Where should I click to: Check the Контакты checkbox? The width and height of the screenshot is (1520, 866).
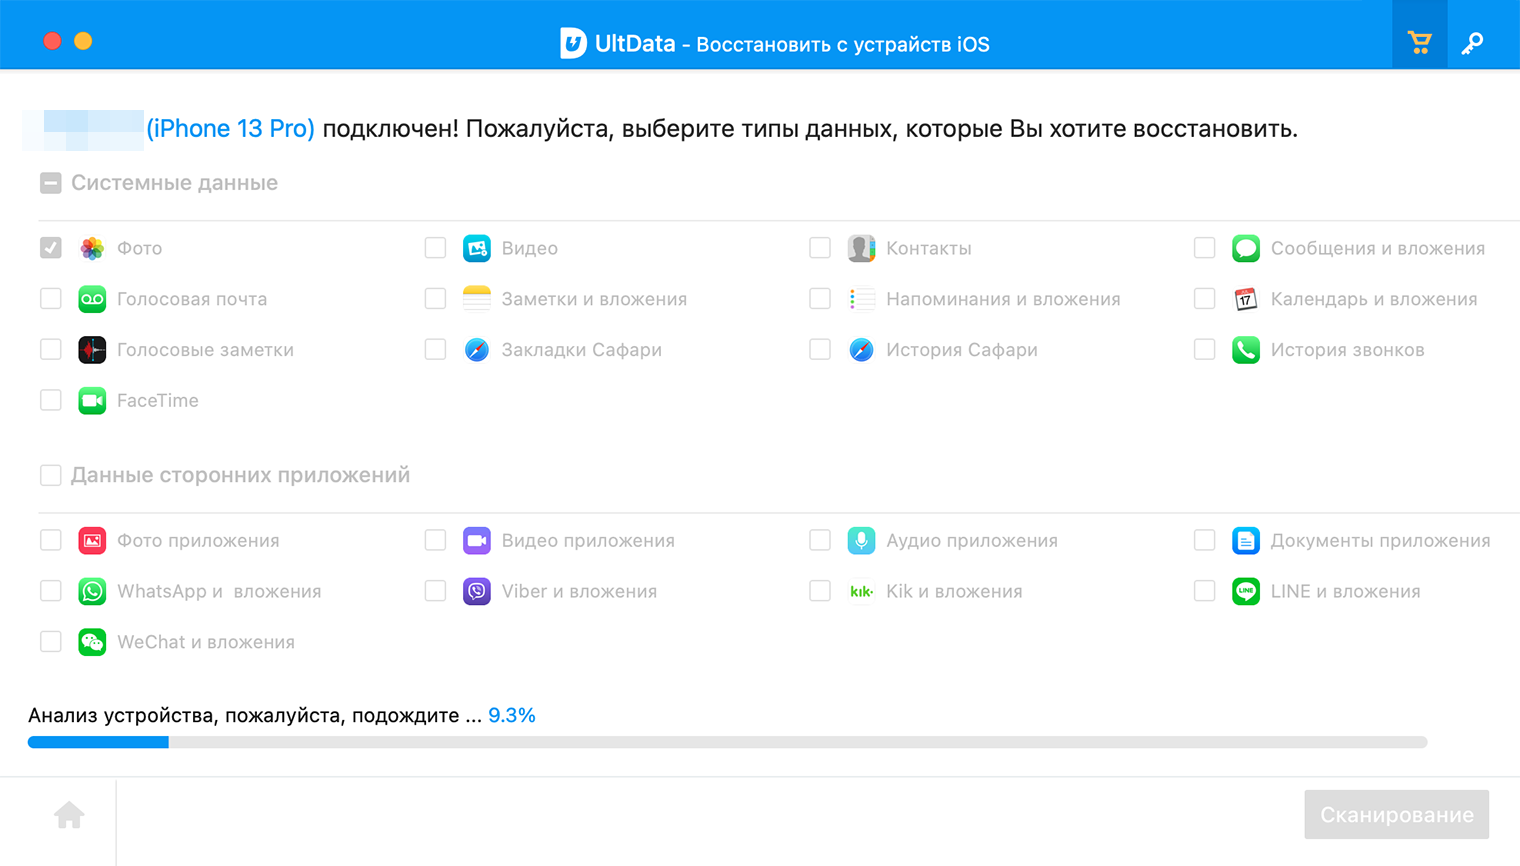point(820,248)
